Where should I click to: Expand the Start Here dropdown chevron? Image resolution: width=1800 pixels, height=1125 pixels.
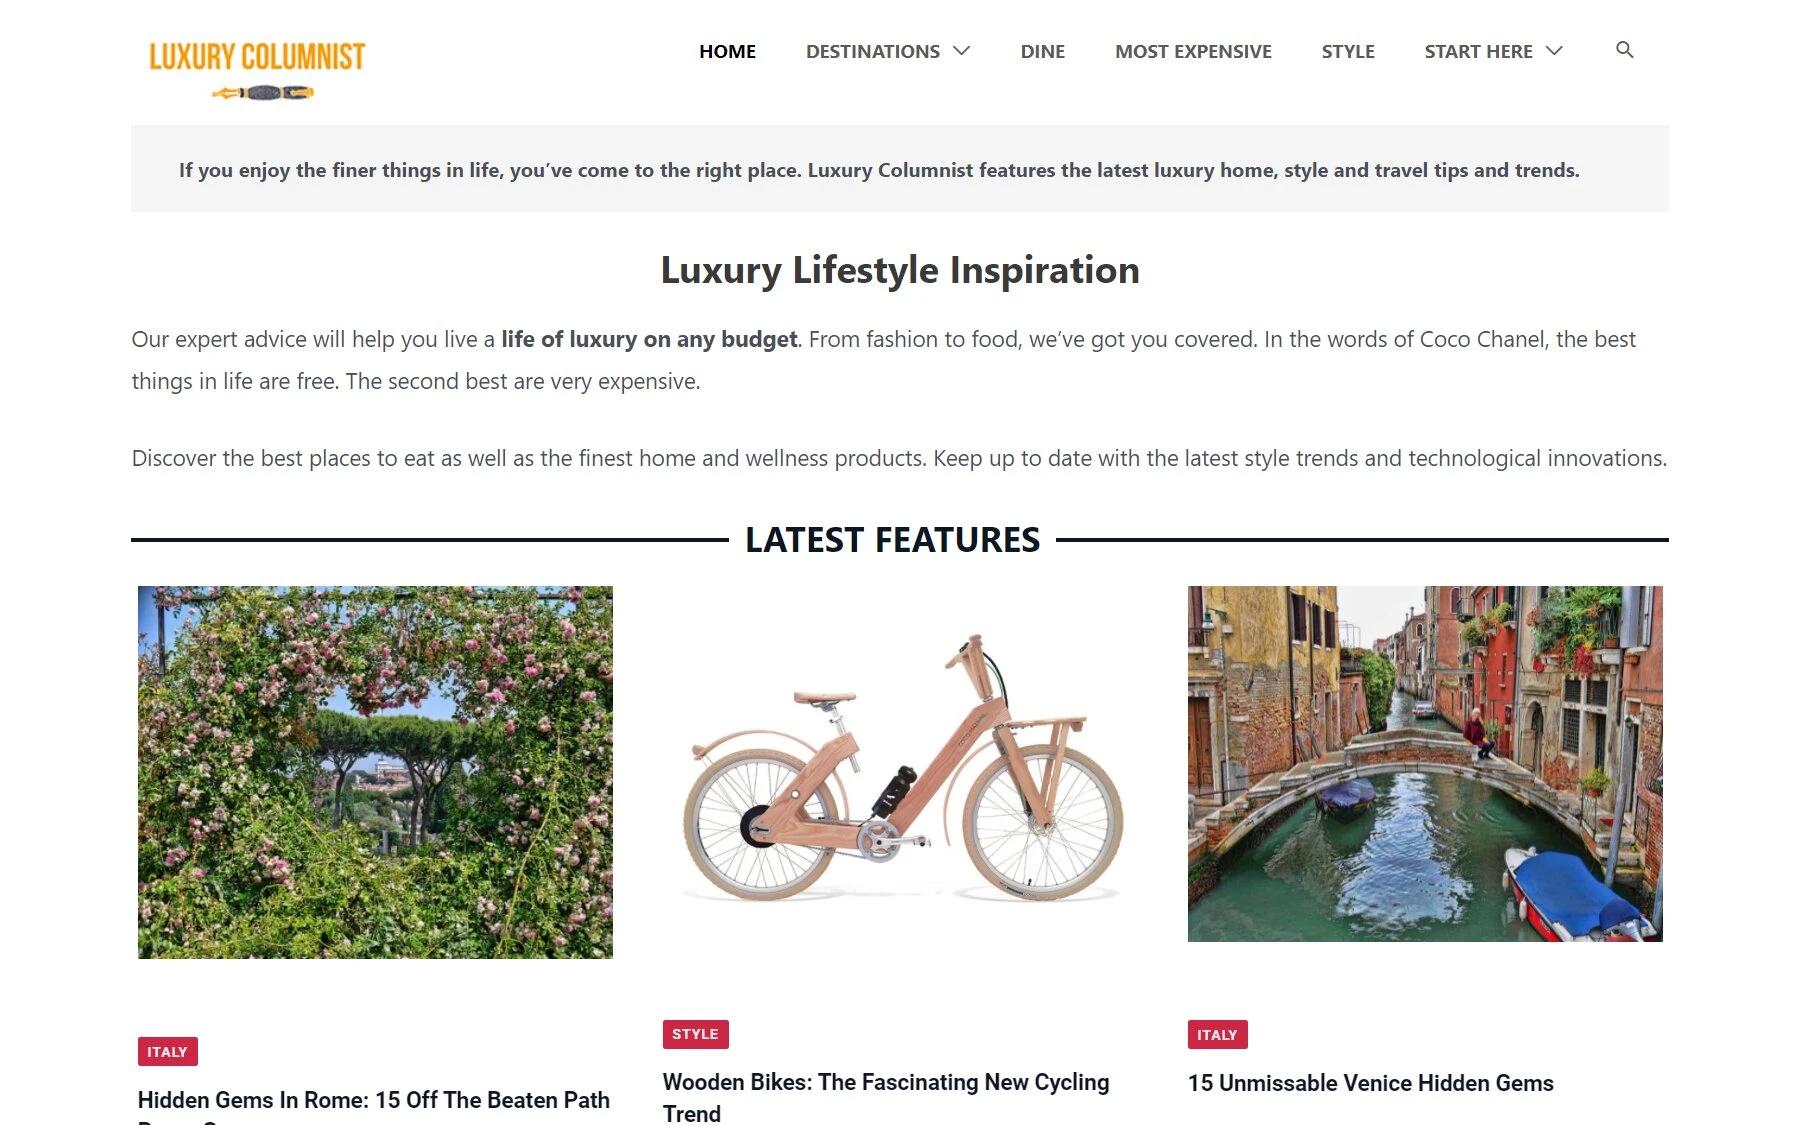pos(1554,51)
